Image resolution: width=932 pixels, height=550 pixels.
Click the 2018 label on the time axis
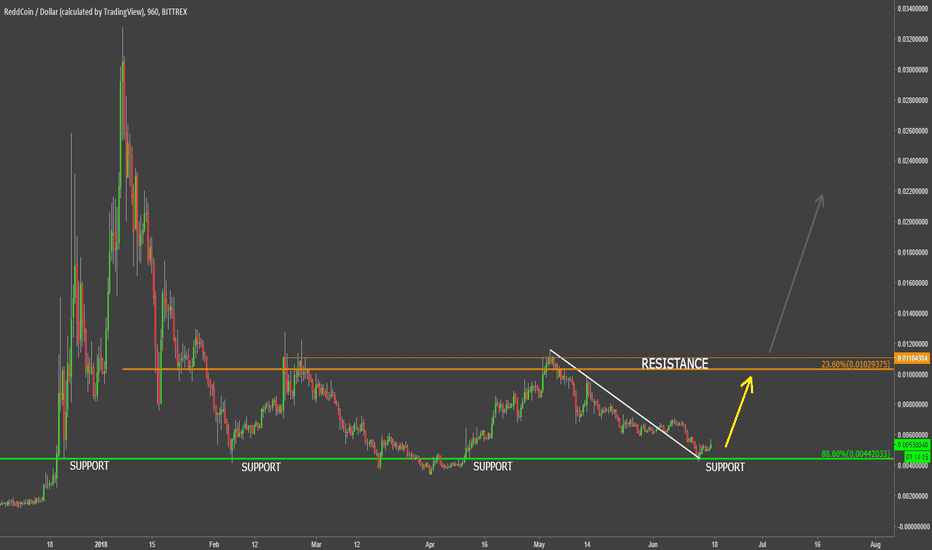coord(101,544)
